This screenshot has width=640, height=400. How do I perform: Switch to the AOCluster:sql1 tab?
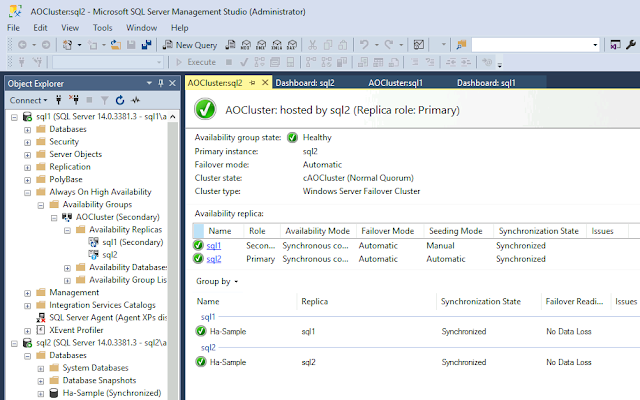pyautogui.click(x=395, y=83)
